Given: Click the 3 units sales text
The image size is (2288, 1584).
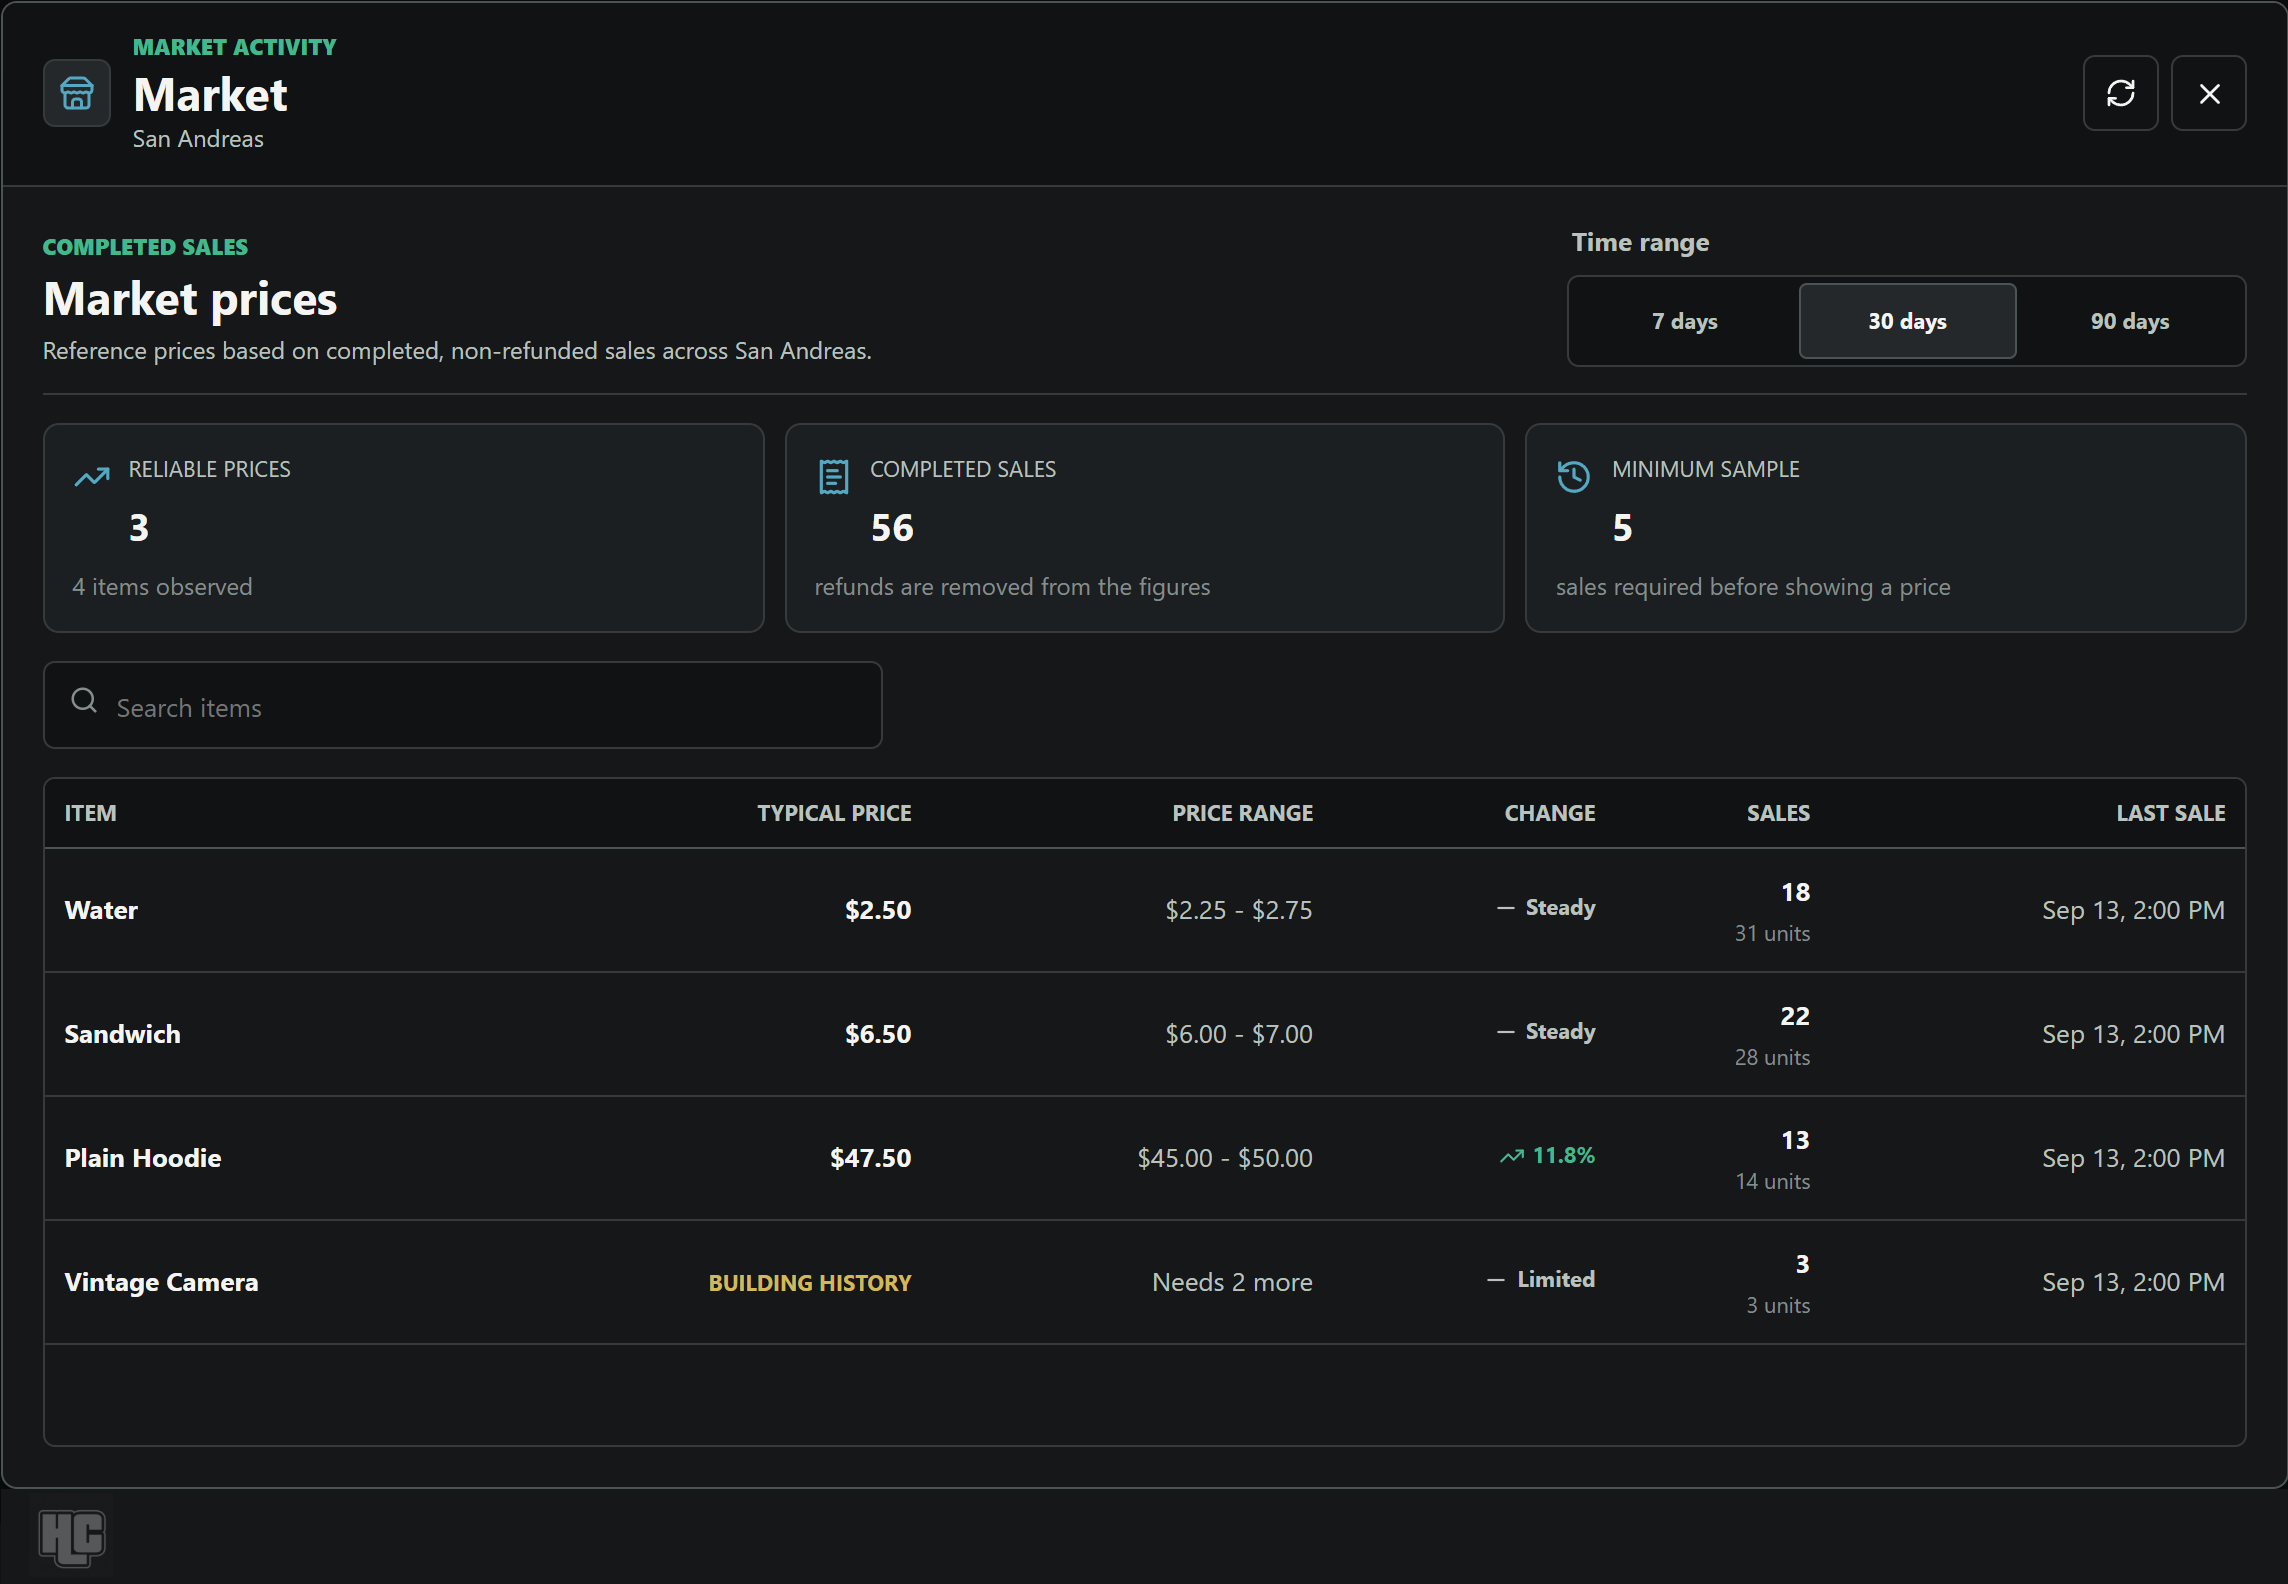Looking at the screenshot, I should click(1778, 1305).
